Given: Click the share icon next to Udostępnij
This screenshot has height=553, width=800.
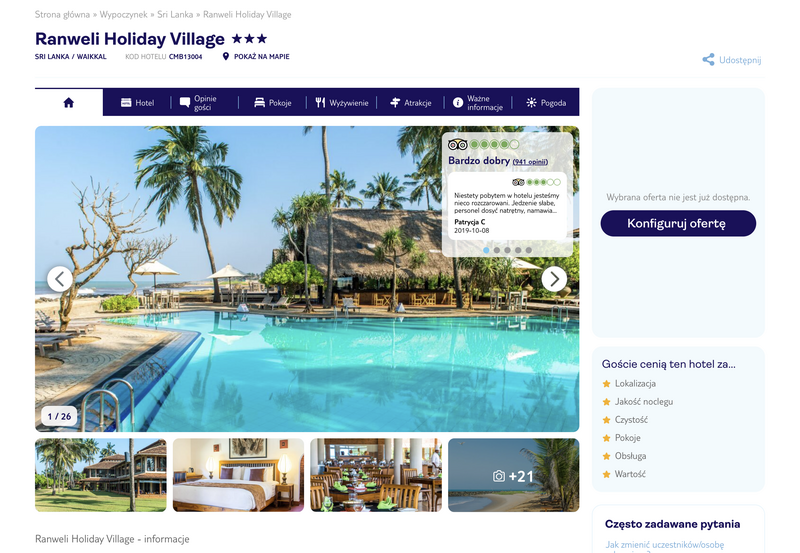Looking at the screenshot, I should pyautogui.click(x=708, y=60).
